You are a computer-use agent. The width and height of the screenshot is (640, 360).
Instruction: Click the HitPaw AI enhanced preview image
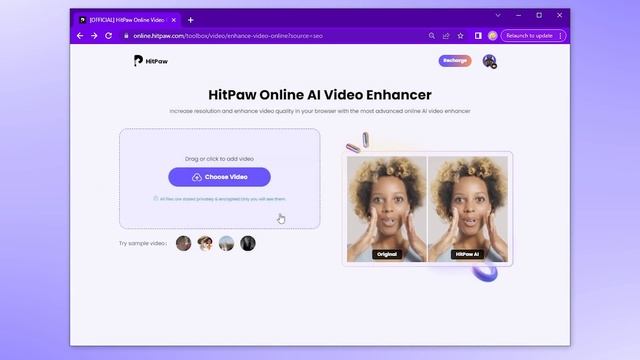[x=468, y=209]
